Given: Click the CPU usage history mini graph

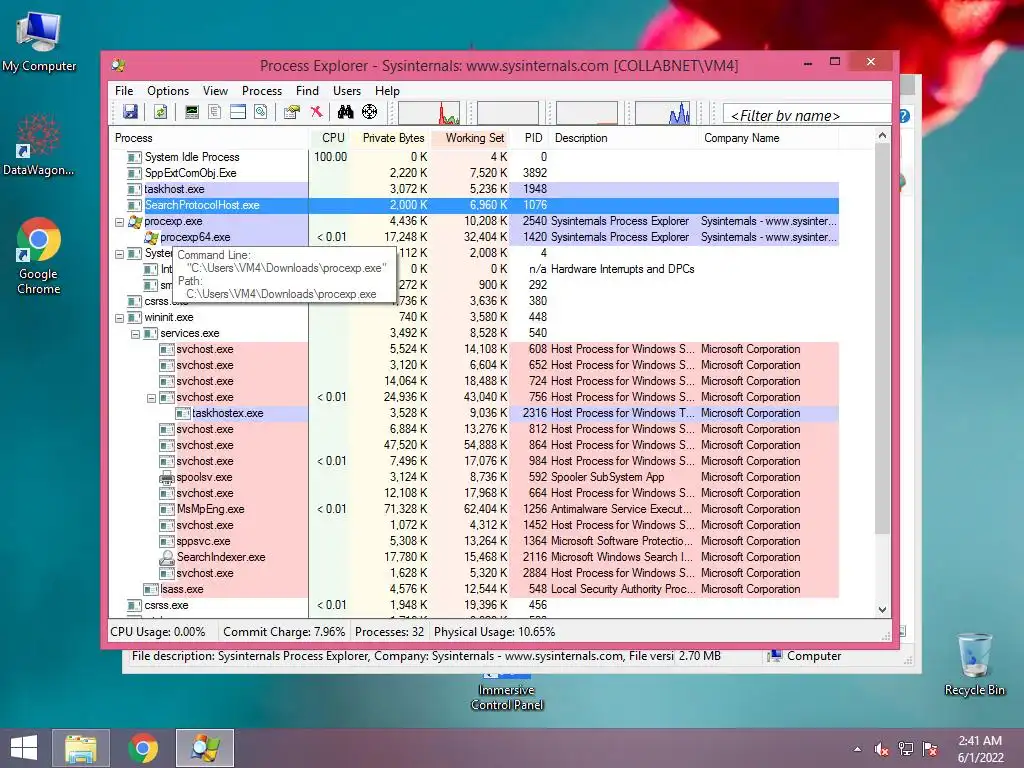Looking at the screenshot, I should [x=429, y=113].
